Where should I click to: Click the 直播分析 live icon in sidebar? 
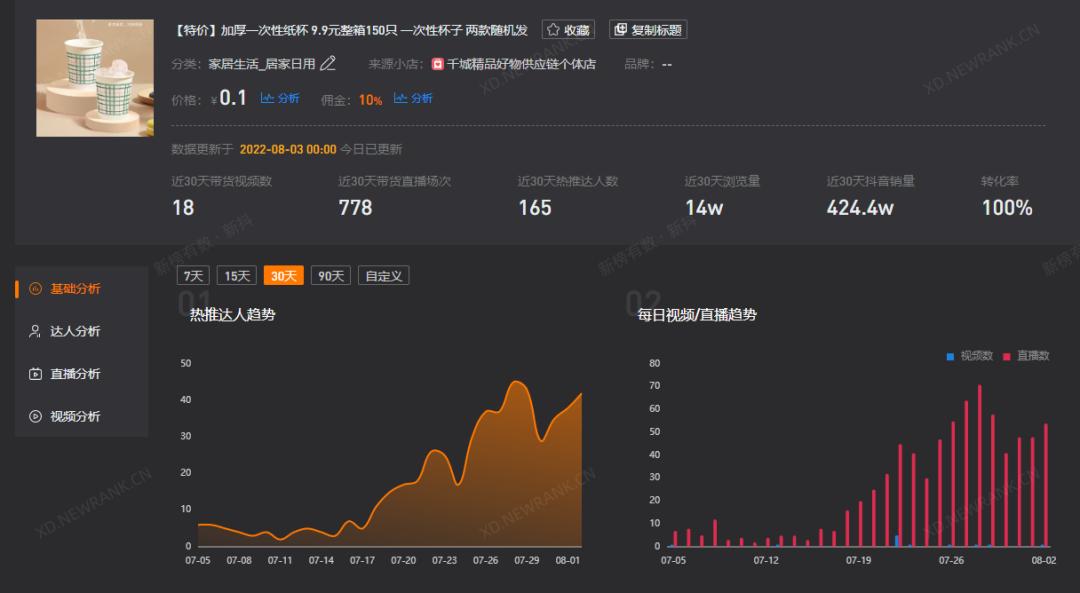coord(35,374)
